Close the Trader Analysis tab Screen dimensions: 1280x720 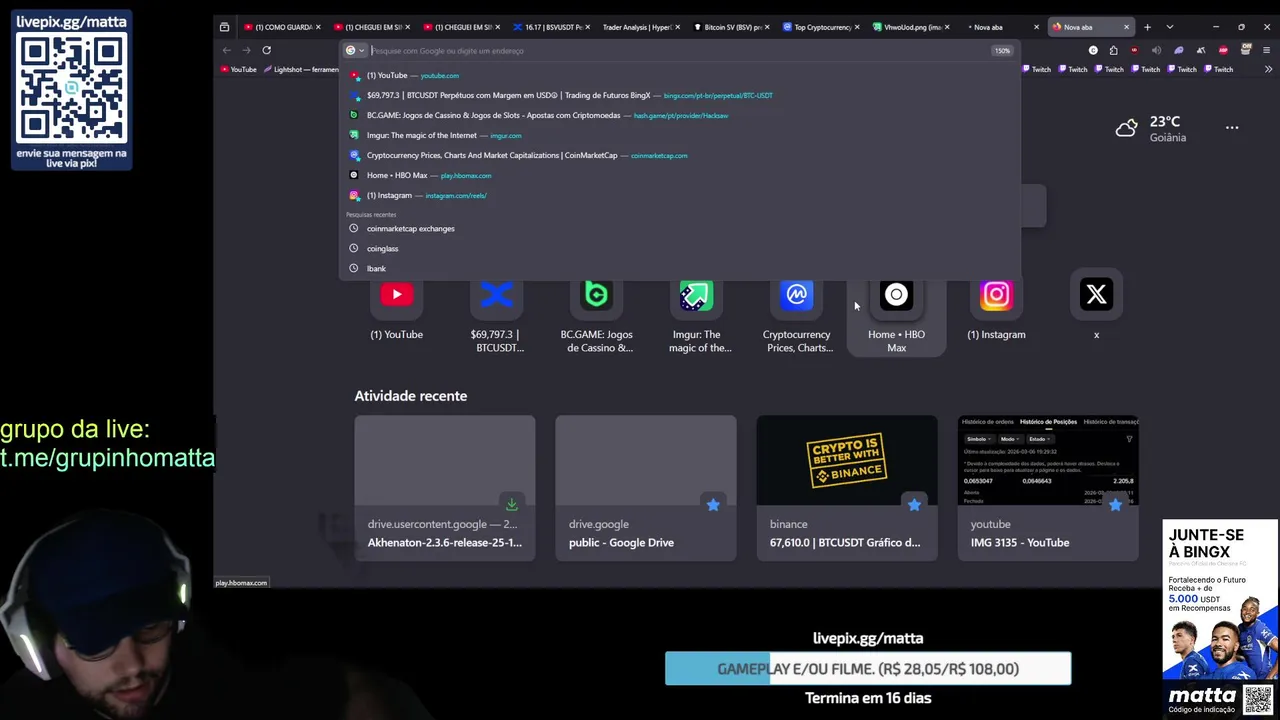677,27
